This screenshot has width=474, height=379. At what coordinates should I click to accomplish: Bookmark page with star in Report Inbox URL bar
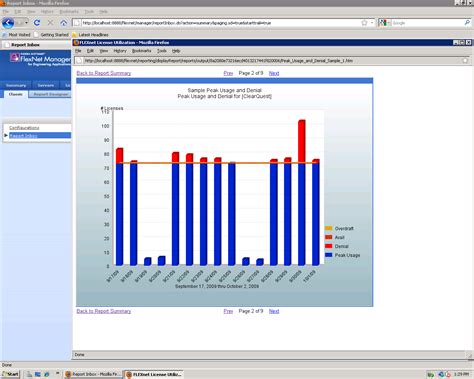364,23
